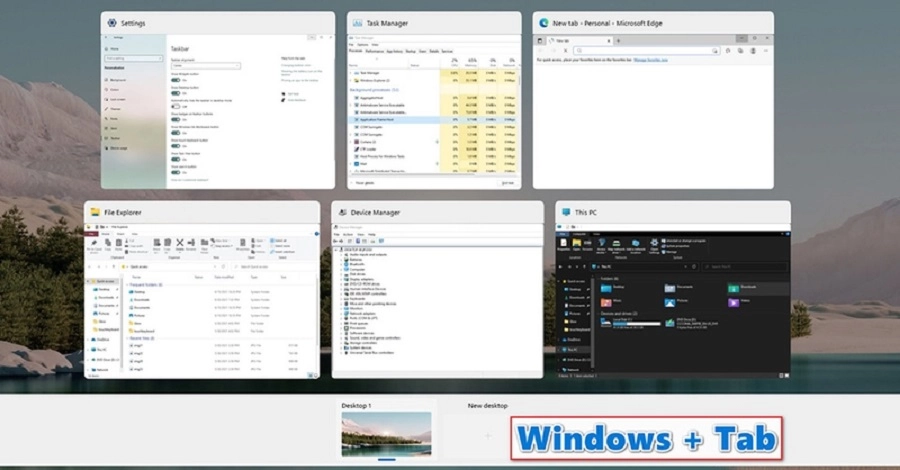Toggle Show search button switch in Settings
This screenshot has width=900, height=470.
click(176, 172)
